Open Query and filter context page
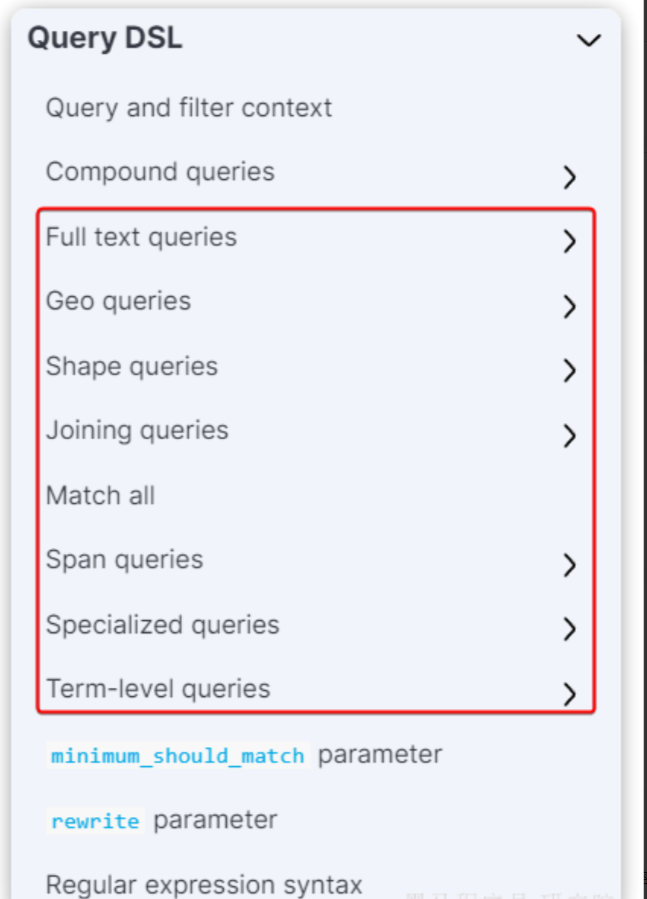The width and height of the screenshot is (647, 899). coord(188,108)
